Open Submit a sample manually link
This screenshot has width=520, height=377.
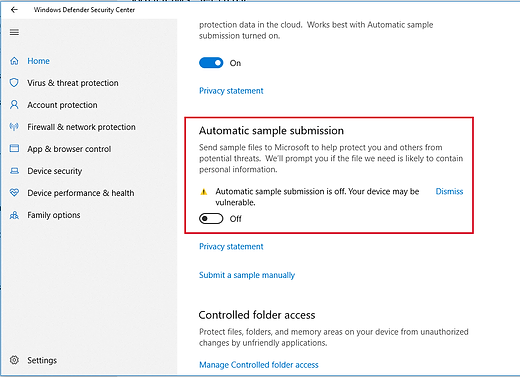(x=247, y=275)
